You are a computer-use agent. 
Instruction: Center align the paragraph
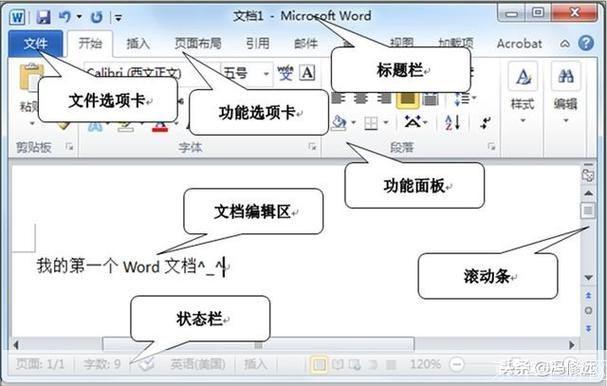(x=360, y=98)
